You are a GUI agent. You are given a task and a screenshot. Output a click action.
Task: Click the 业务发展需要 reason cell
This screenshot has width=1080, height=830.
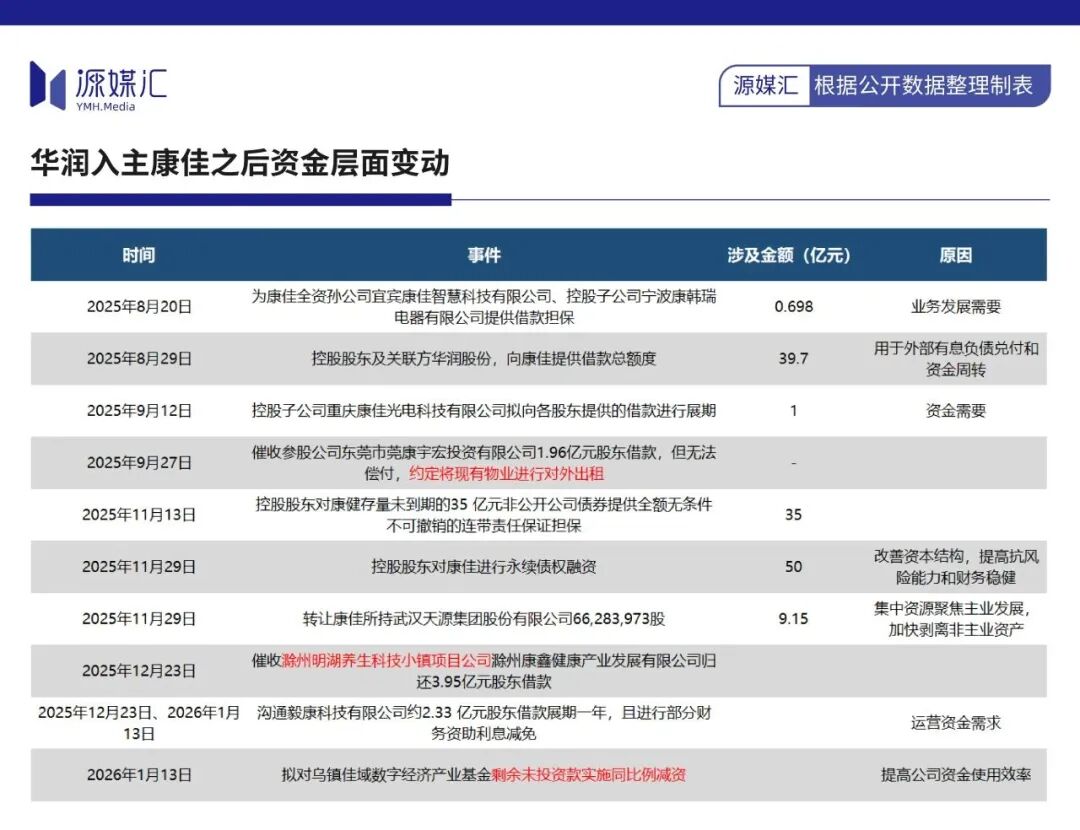pos(955,307)
